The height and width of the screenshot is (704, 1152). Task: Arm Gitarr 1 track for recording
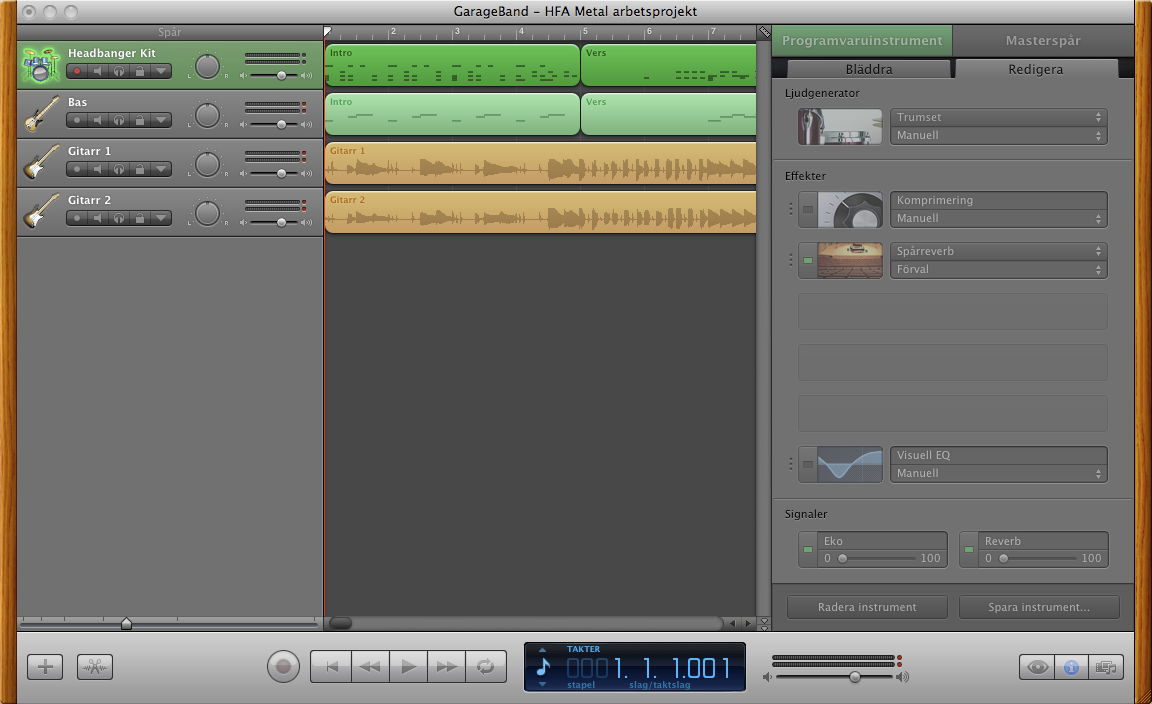tap(77, 169)
